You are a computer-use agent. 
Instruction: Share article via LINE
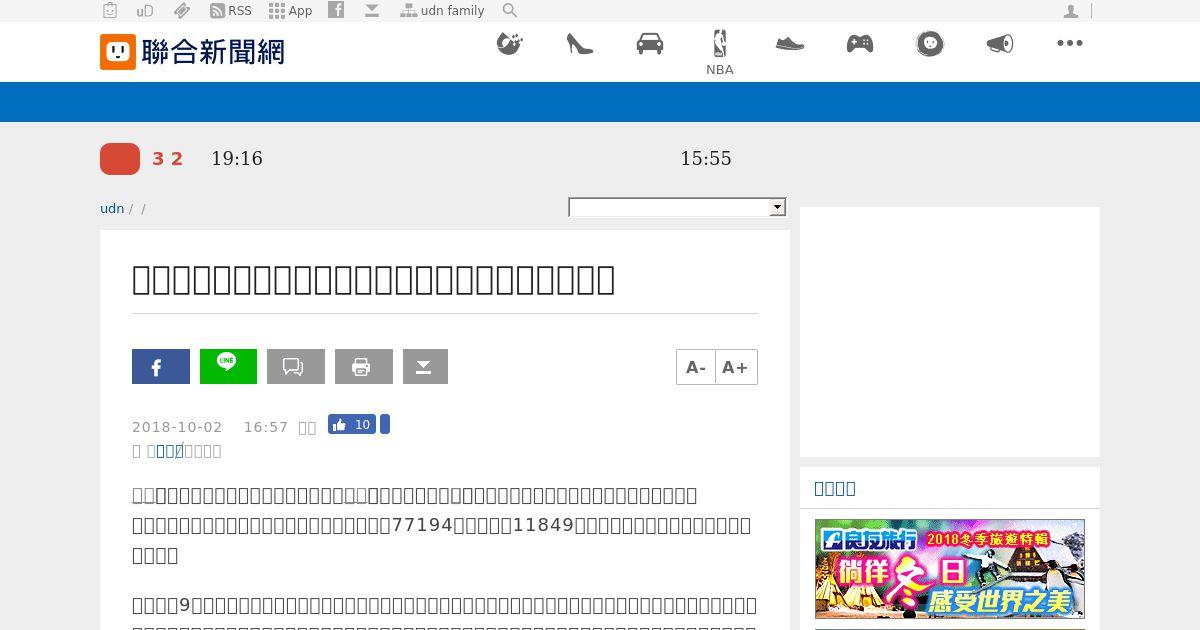(x=228, y=366)
